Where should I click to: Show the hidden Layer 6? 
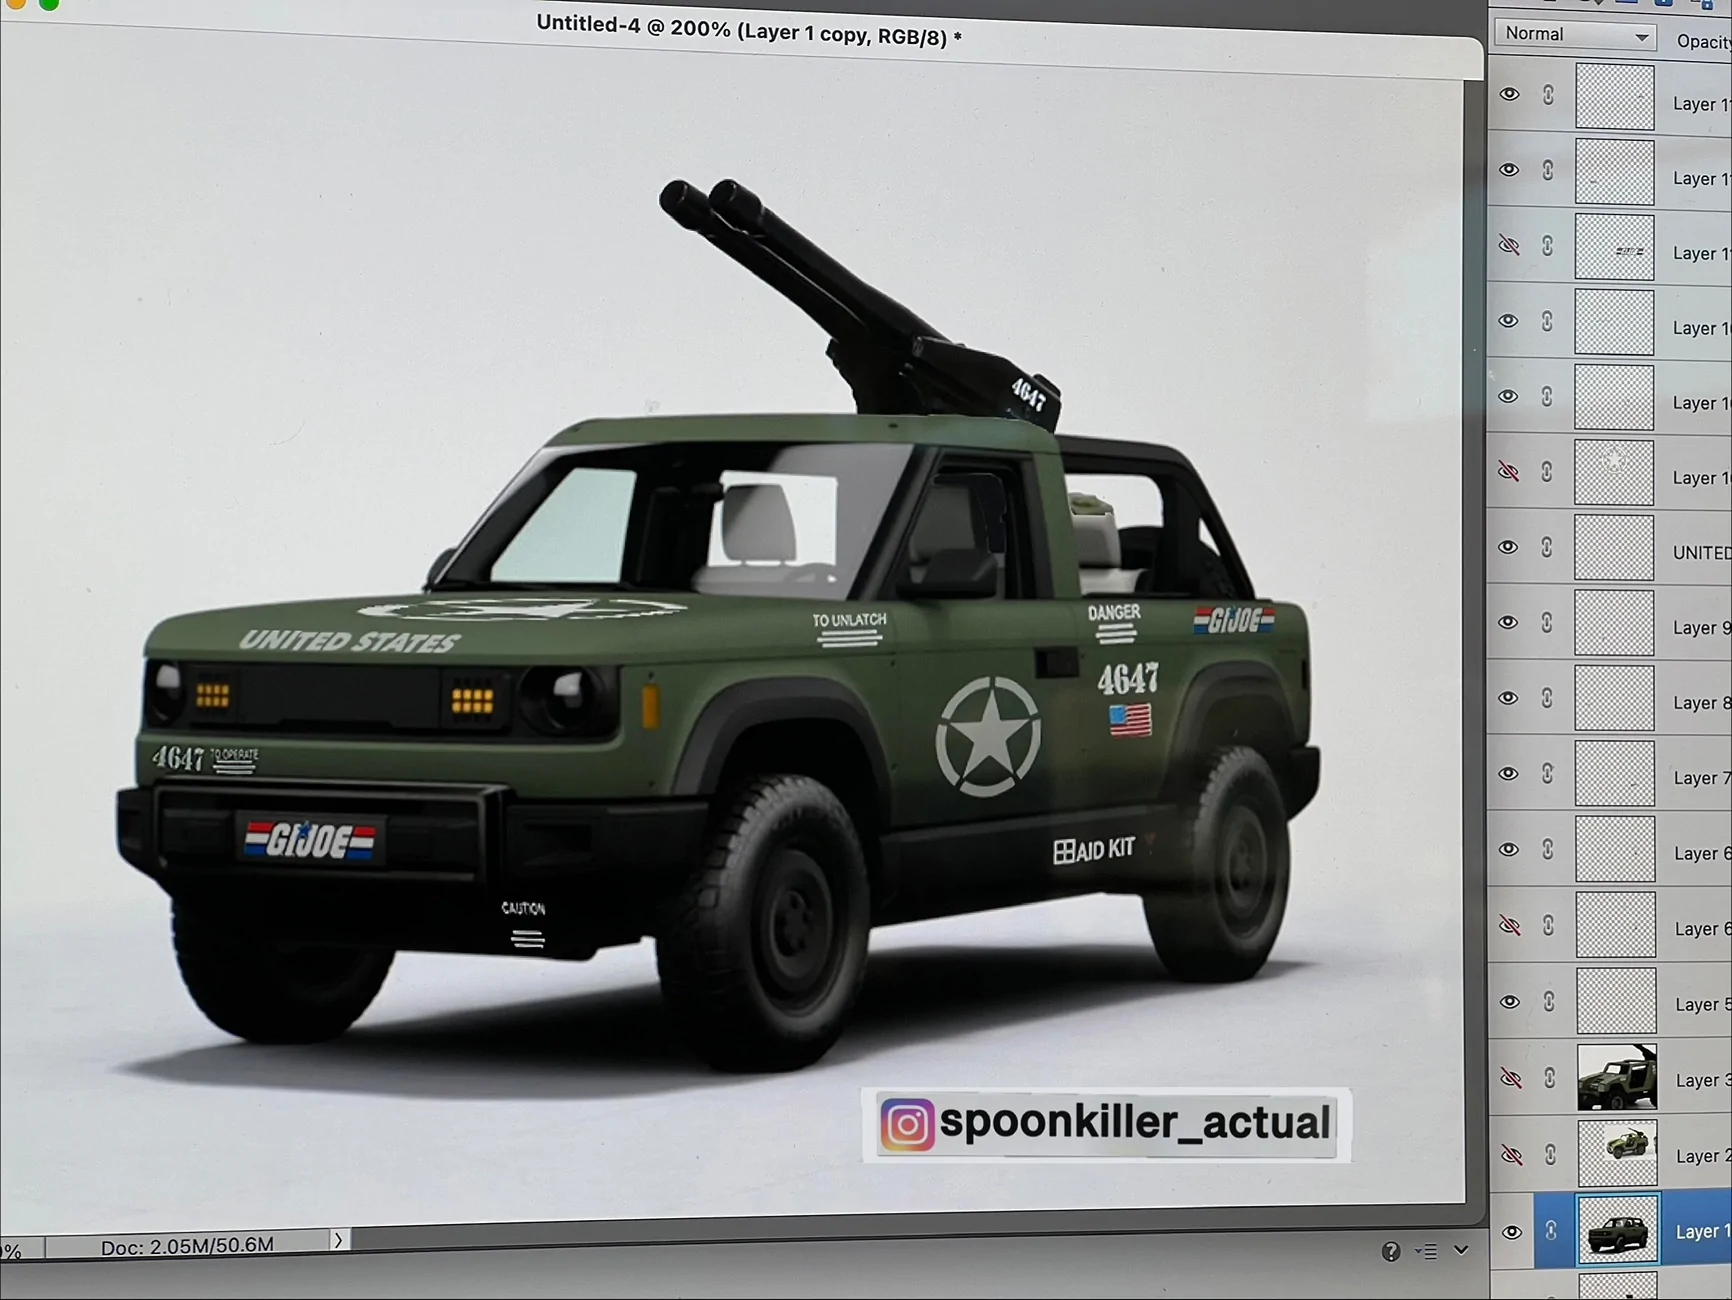coord(1510,925)
